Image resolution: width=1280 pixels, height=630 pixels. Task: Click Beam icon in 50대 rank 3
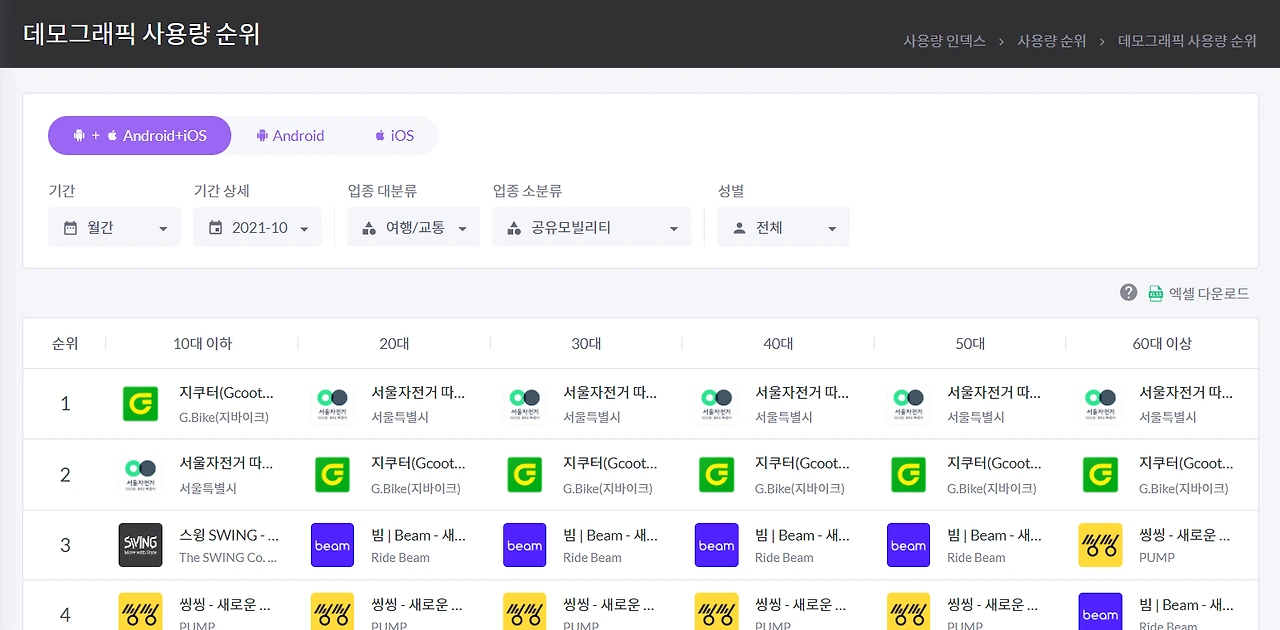[908, 545]
